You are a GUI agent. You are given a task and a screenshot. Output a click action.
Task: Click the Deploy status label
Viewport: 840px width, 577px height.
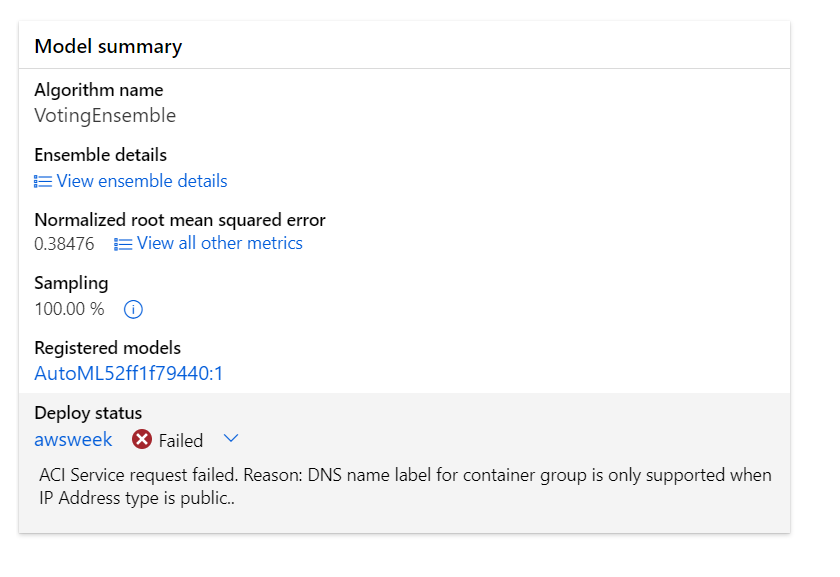click(x=88, y=413)
